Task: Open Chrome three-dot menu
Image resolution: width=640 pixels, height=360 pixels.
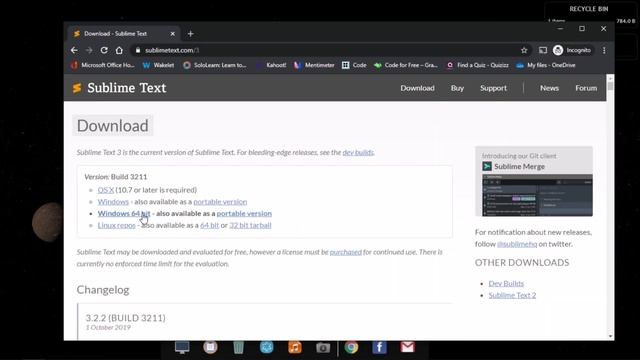Action: tap(604, 50)
